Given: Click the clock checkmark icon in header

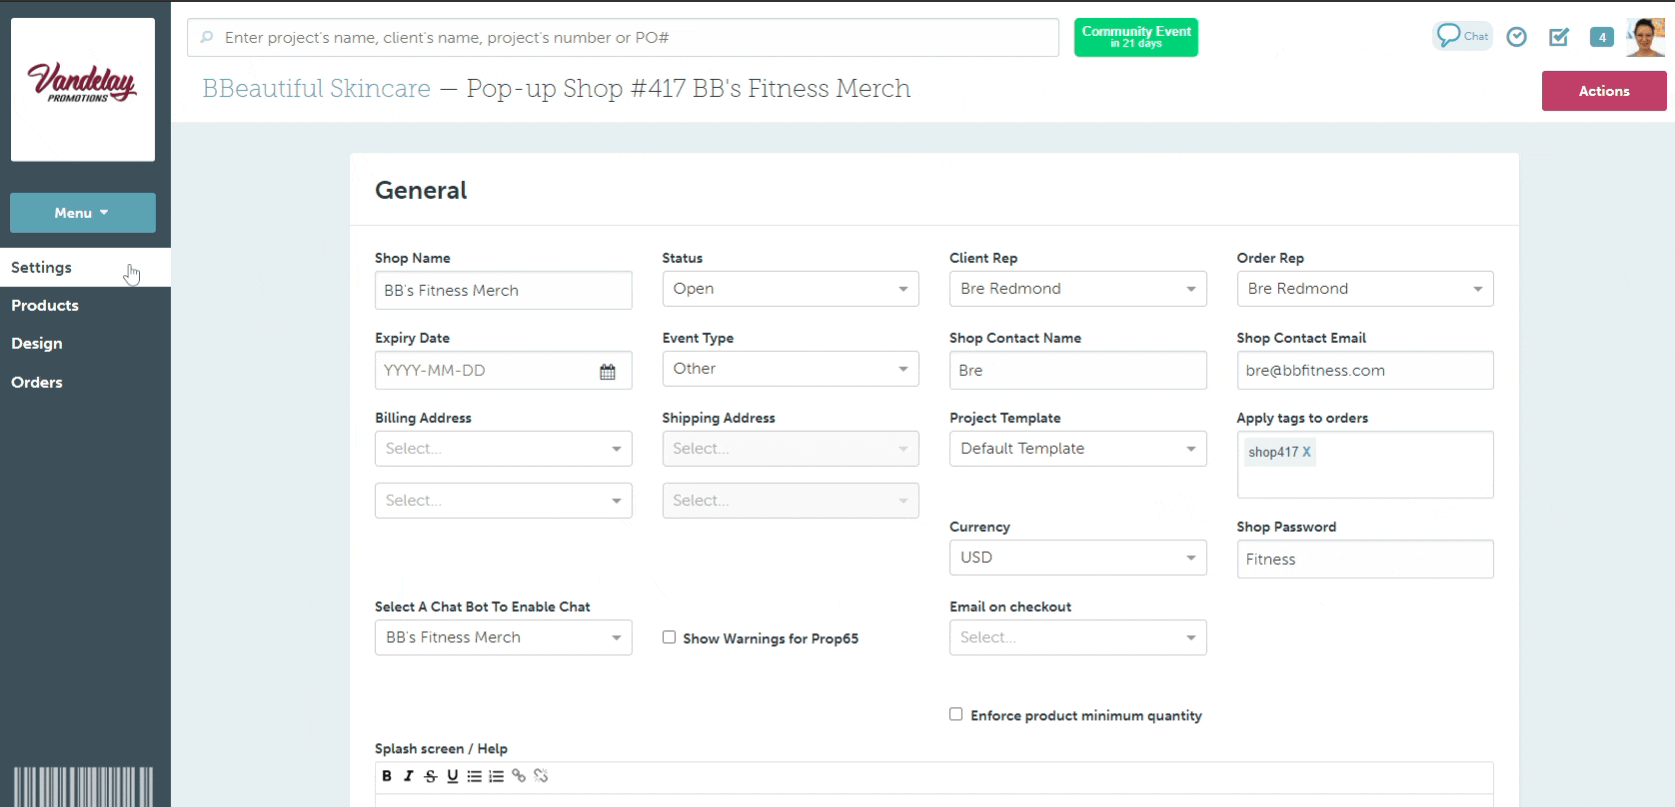Looking at the screenshot, I should click(1516, 37).
